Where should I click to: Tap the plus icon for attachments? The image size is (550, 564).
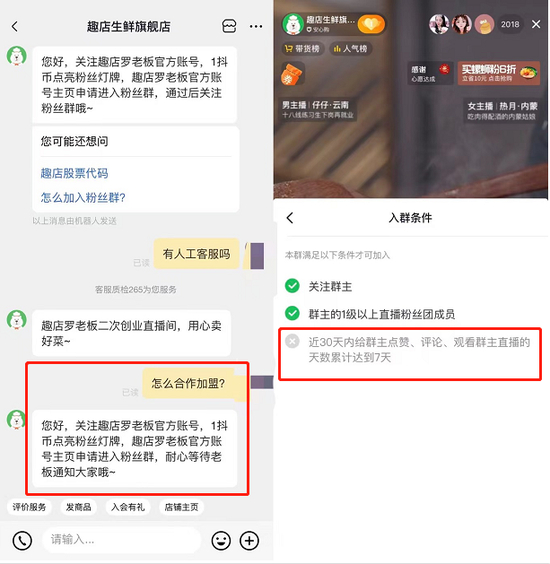[249, 540]
